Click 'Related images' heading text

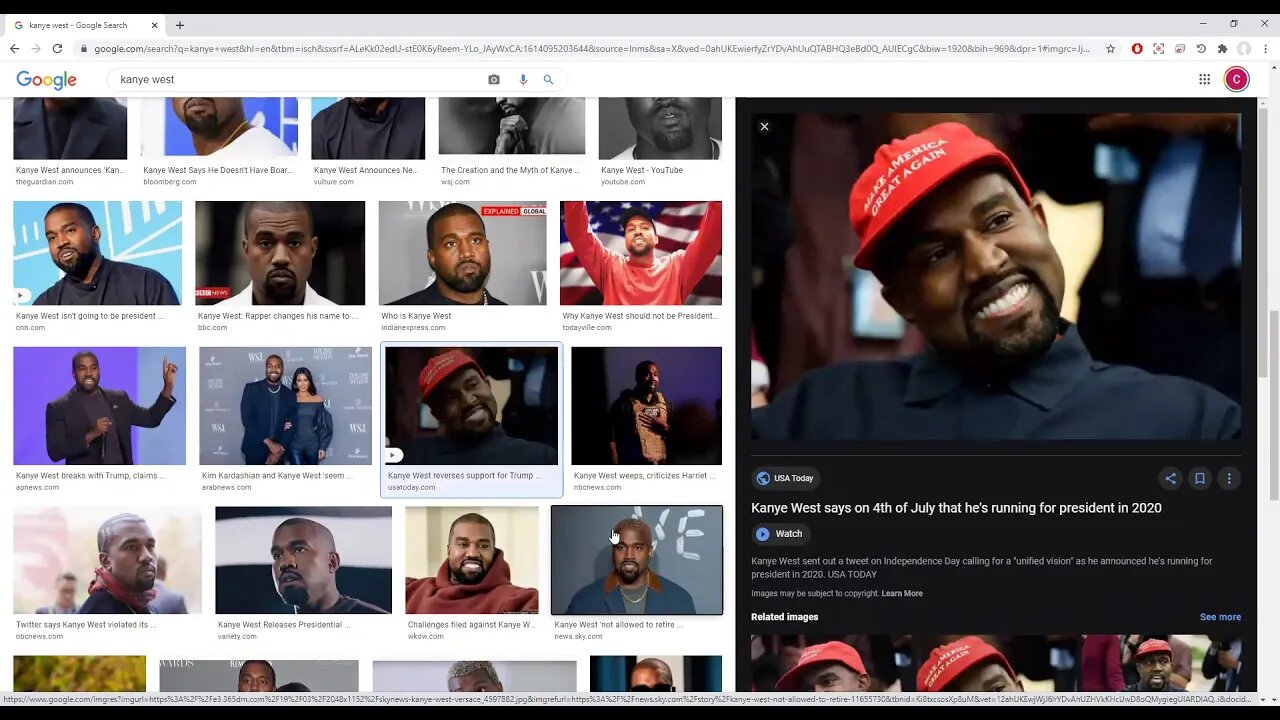click(x=784, y=617)
